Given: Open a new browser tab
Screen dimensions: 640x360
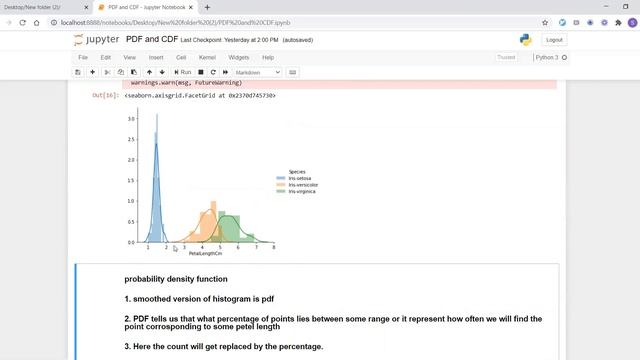Looking at the screenshot, I should (207, 7).
